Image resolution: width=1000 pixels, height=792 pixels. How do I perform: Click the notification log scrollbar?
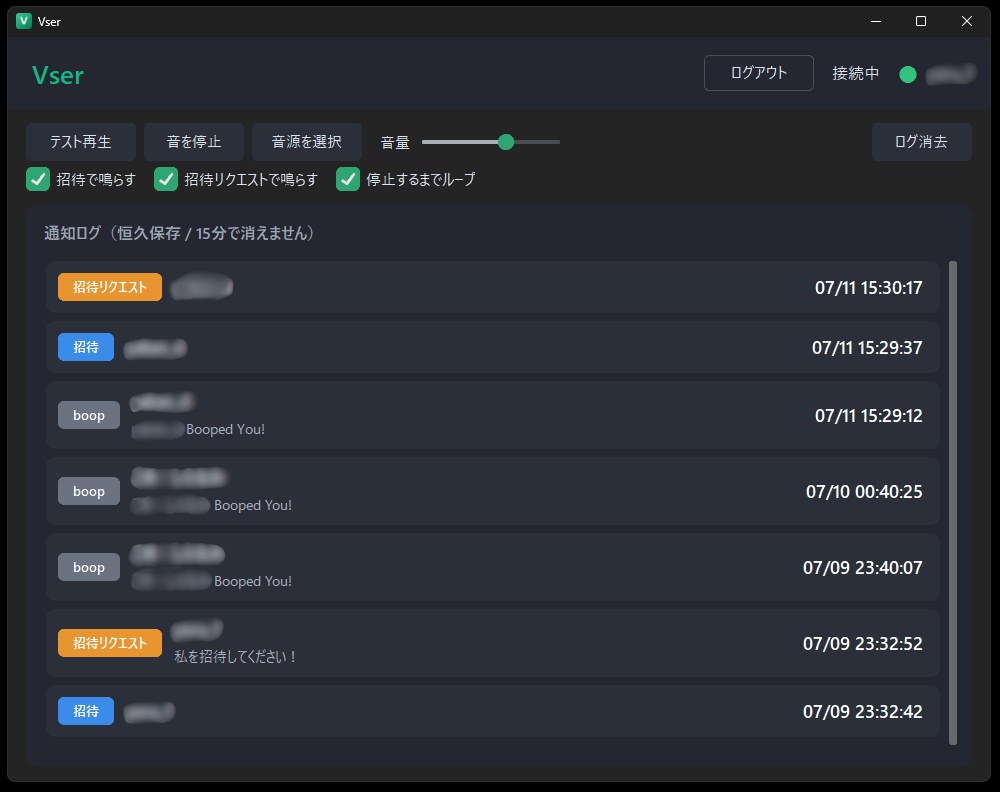point(953,502)
